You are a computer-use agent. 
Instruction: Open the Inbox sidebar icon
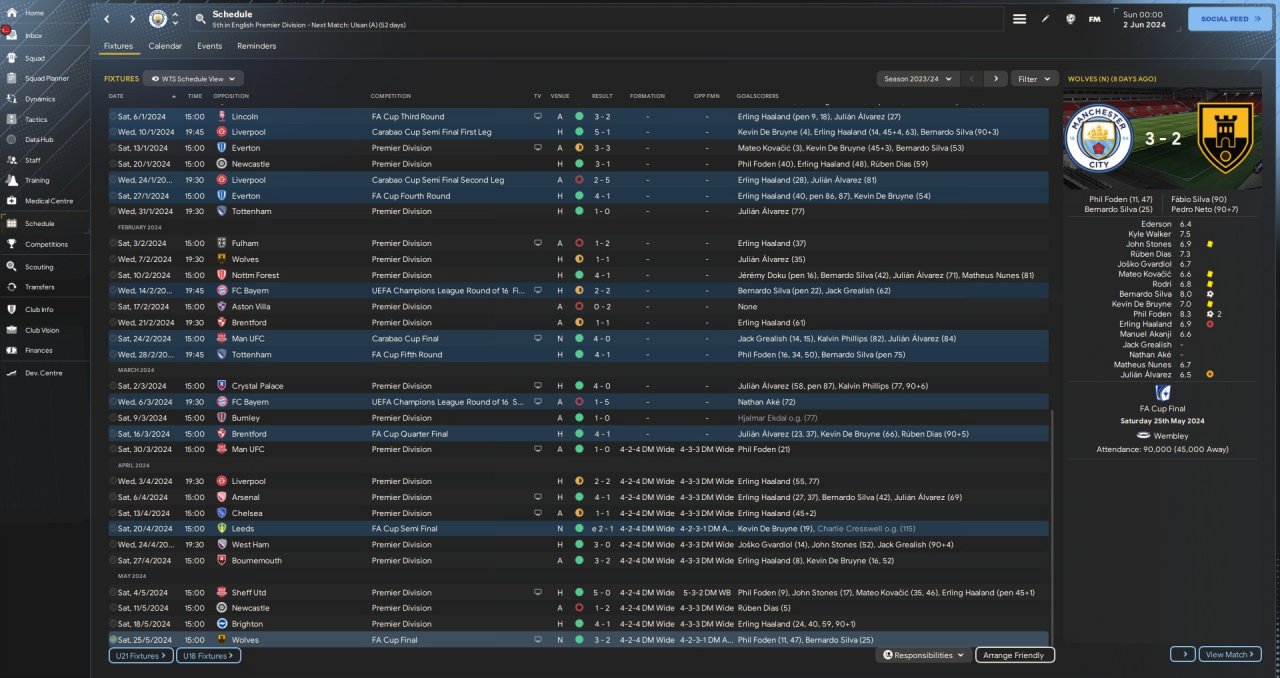click(12, 35)
